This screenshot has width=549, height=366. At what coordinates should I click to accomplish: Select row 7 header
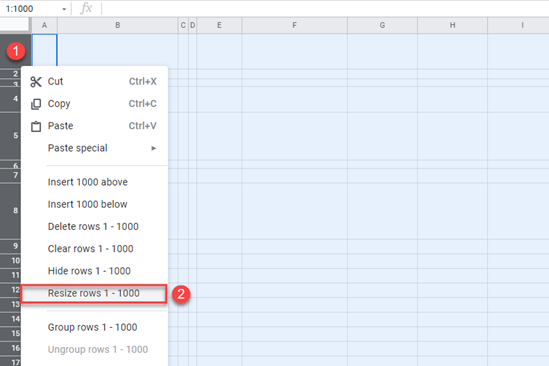tap(11, 175)
